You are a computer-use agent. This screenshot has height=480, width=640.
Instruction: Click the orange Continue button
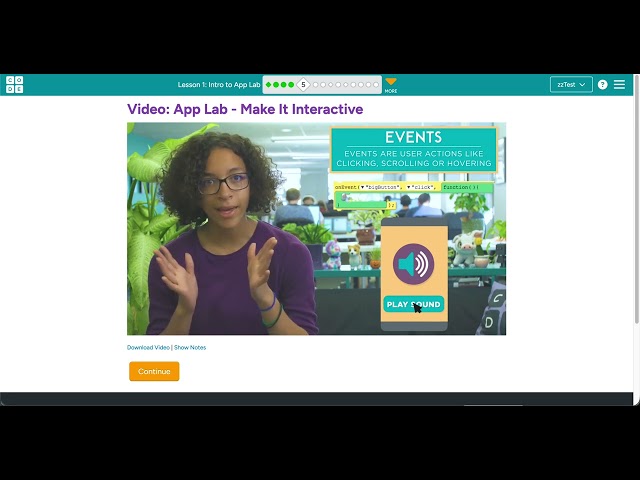154,371
